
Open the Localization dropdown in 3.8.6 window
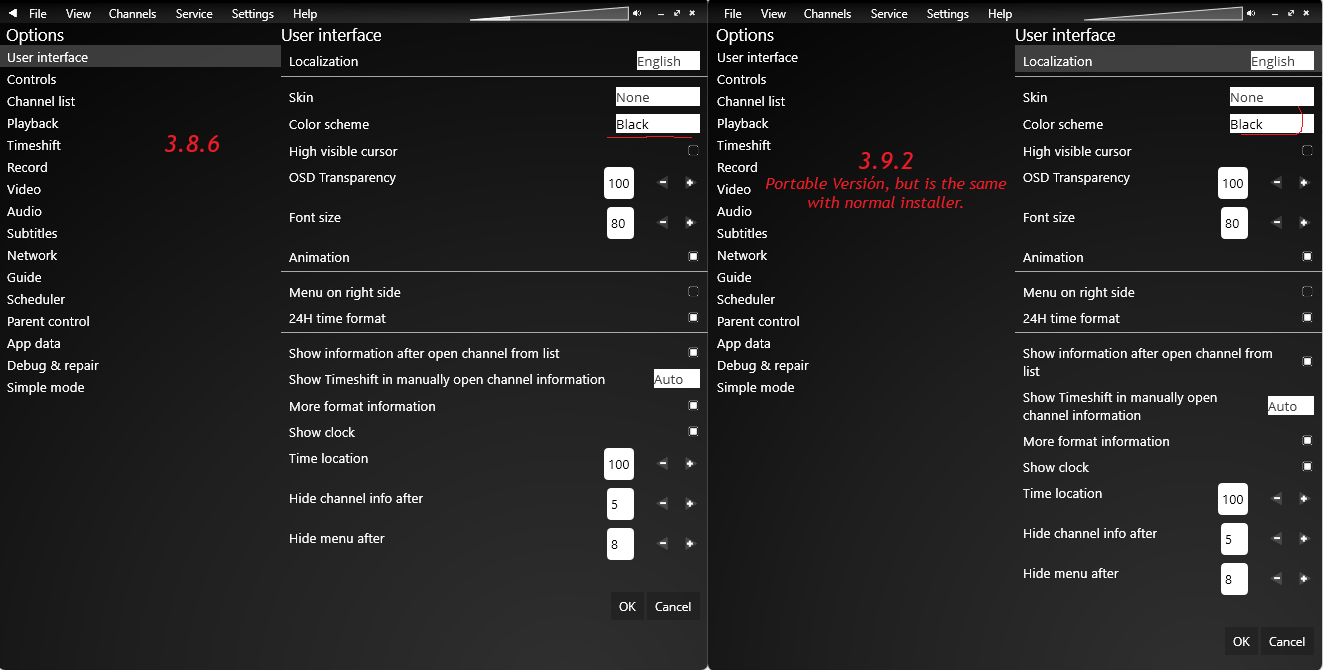pos(667,61)
